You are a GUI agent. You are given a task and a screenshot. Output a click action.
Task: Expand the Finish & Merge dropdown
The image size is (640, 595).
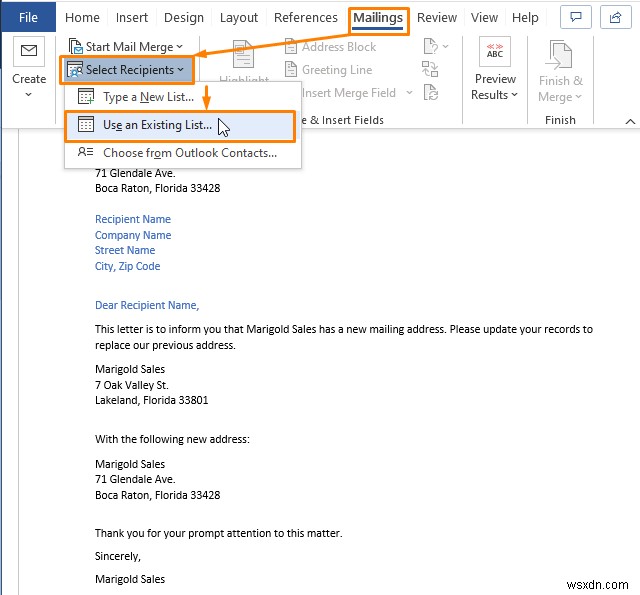(x=578, y=97)
